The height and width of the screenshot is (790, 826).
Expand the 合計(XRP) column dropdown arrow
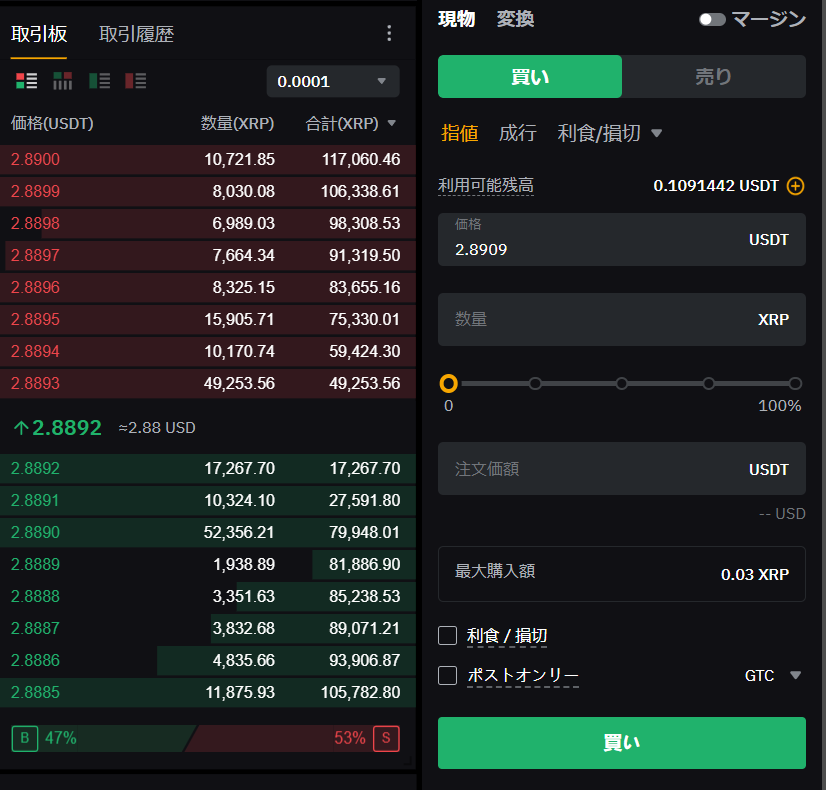coord(392,124)
